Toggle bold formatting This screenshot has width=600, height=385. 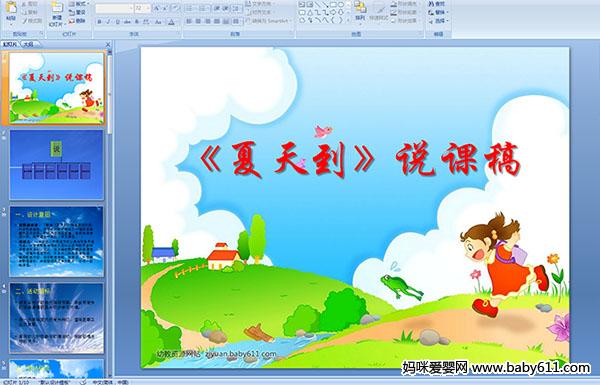pos(99,22)
